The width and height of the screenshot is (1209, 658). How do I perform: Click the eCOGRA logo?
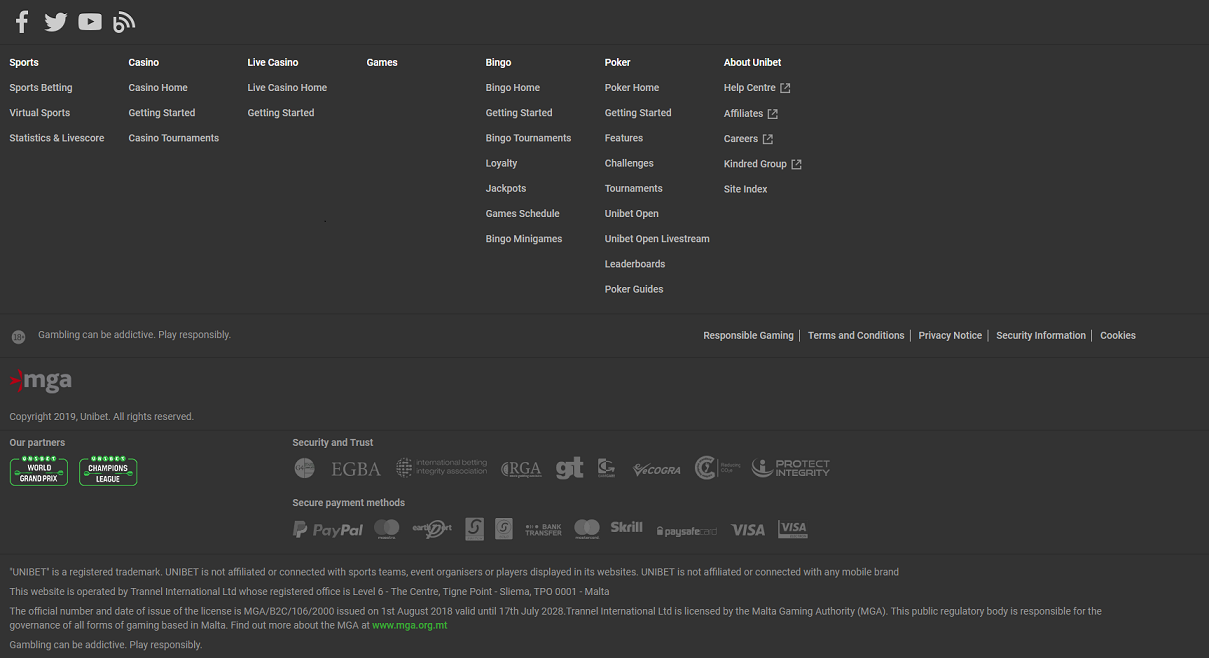657,469
